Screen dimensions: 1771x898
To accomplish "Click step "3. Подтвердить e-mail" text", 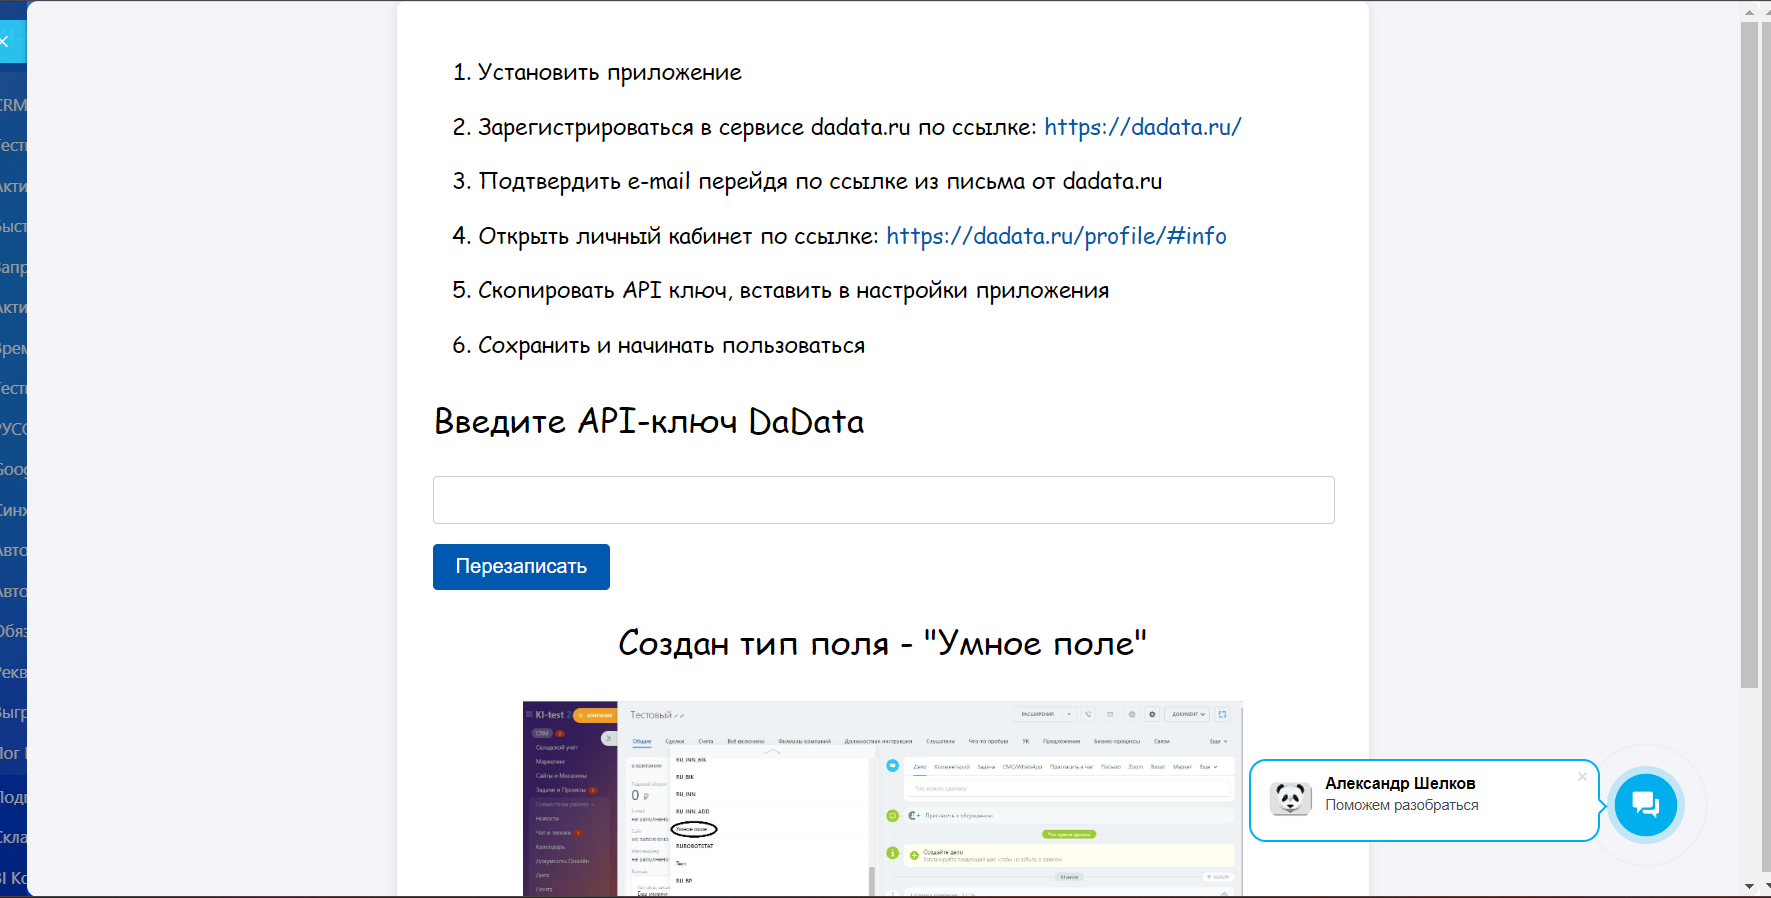I will [807, 182].
